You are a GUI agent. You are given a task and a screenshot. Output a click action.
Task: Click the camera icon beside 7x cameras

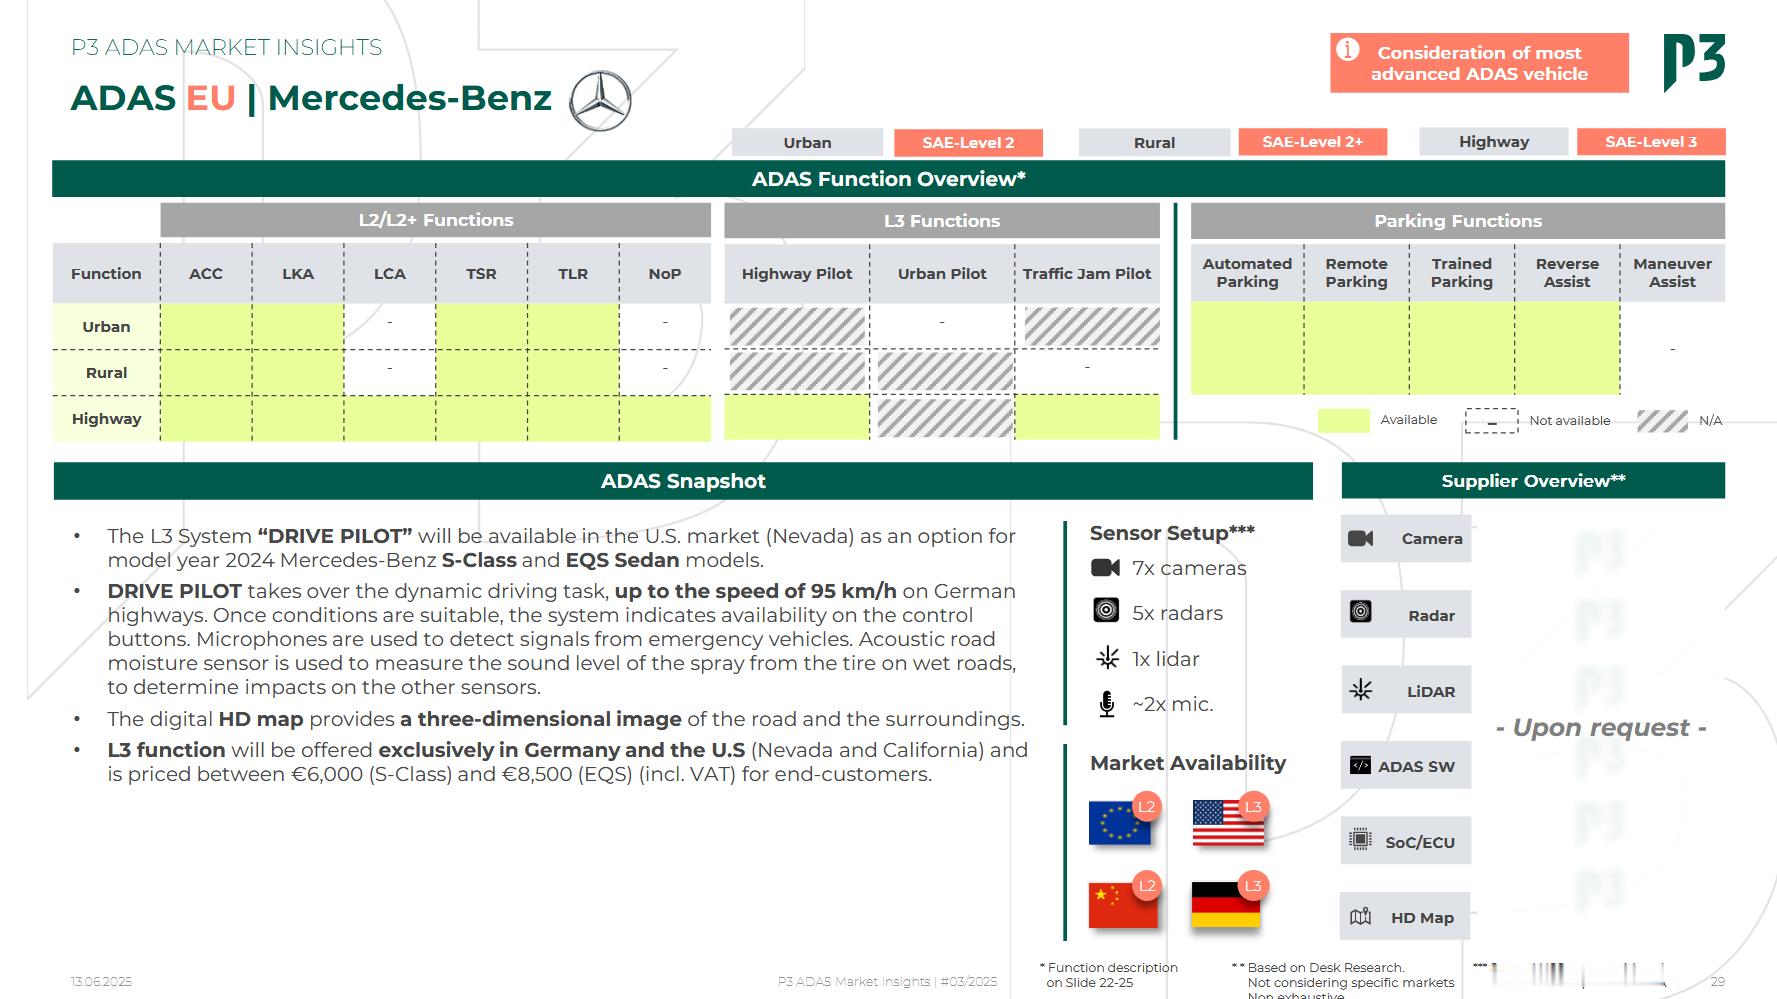(x=1105, y=568)
